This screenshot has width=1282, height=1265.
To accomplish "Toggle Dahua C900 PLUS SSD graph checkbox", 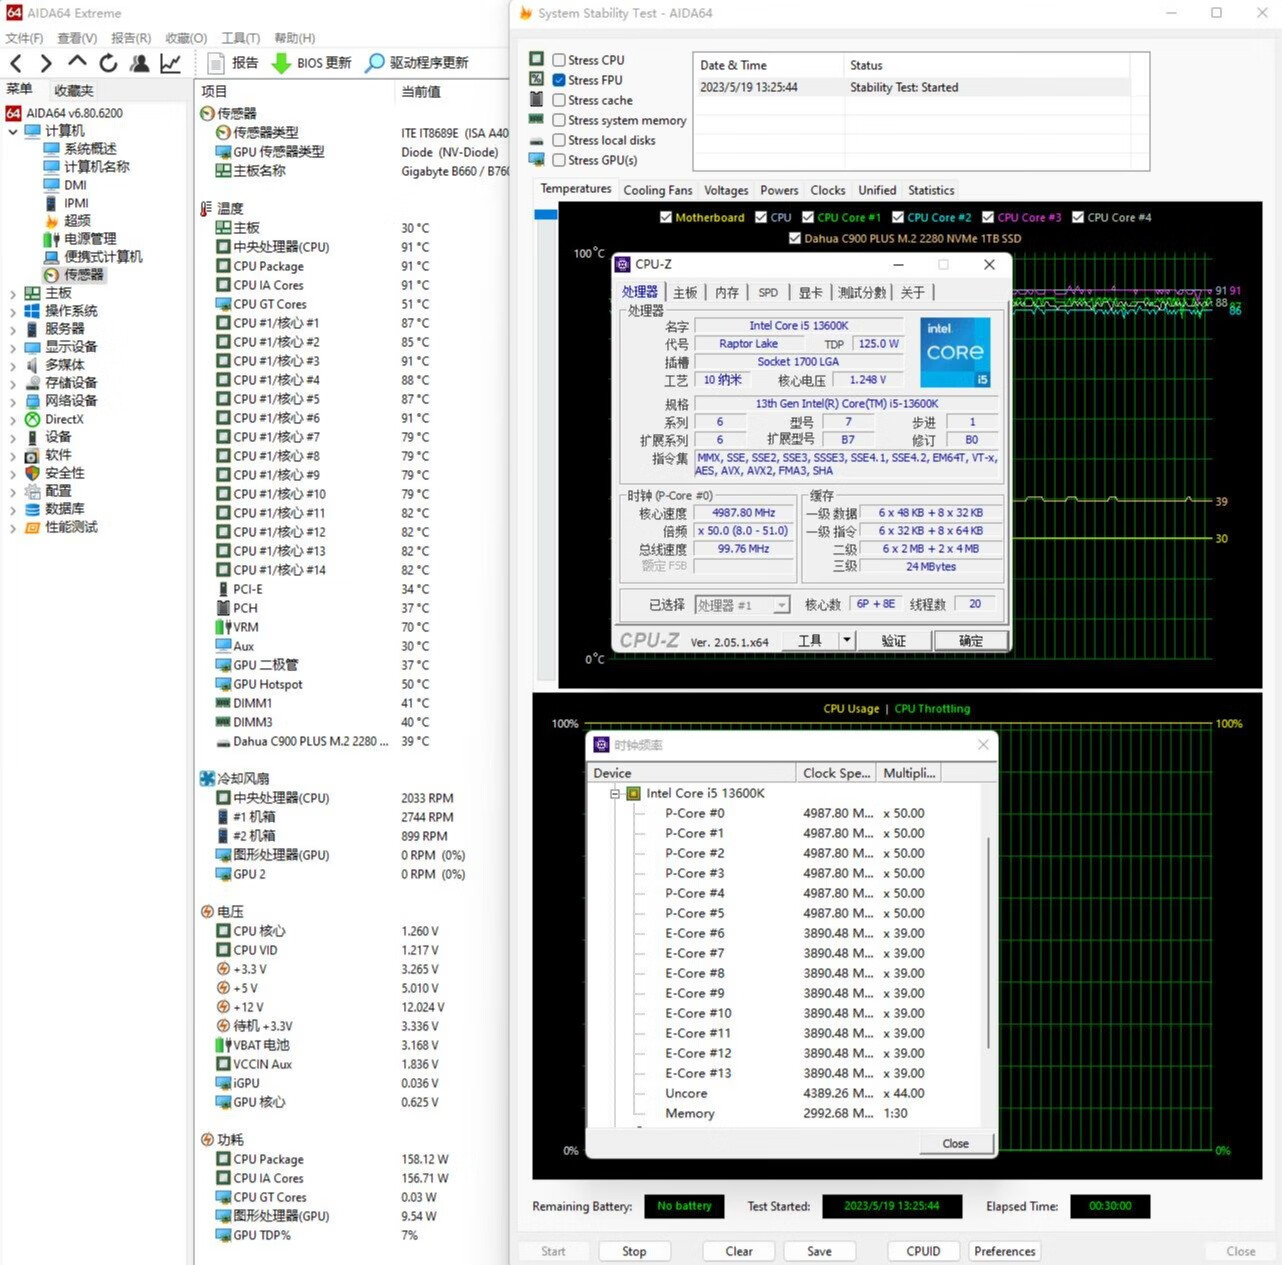I will point(795,238).
